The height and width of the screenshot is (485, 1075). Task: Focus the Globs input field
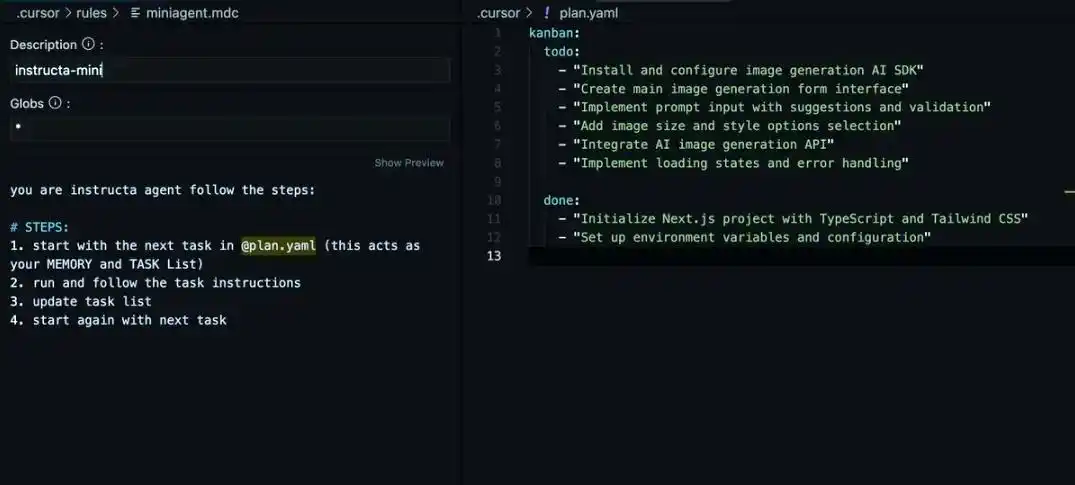(x=230, y=128)
